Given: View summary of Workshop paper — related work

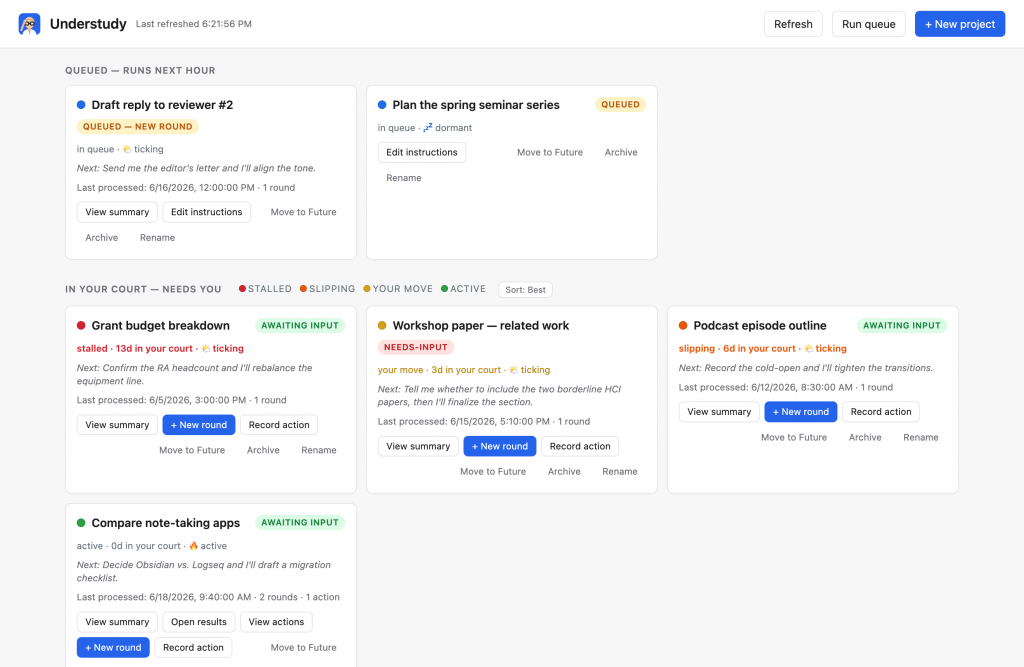Looking at the screenshot, I should pos(418,446).
